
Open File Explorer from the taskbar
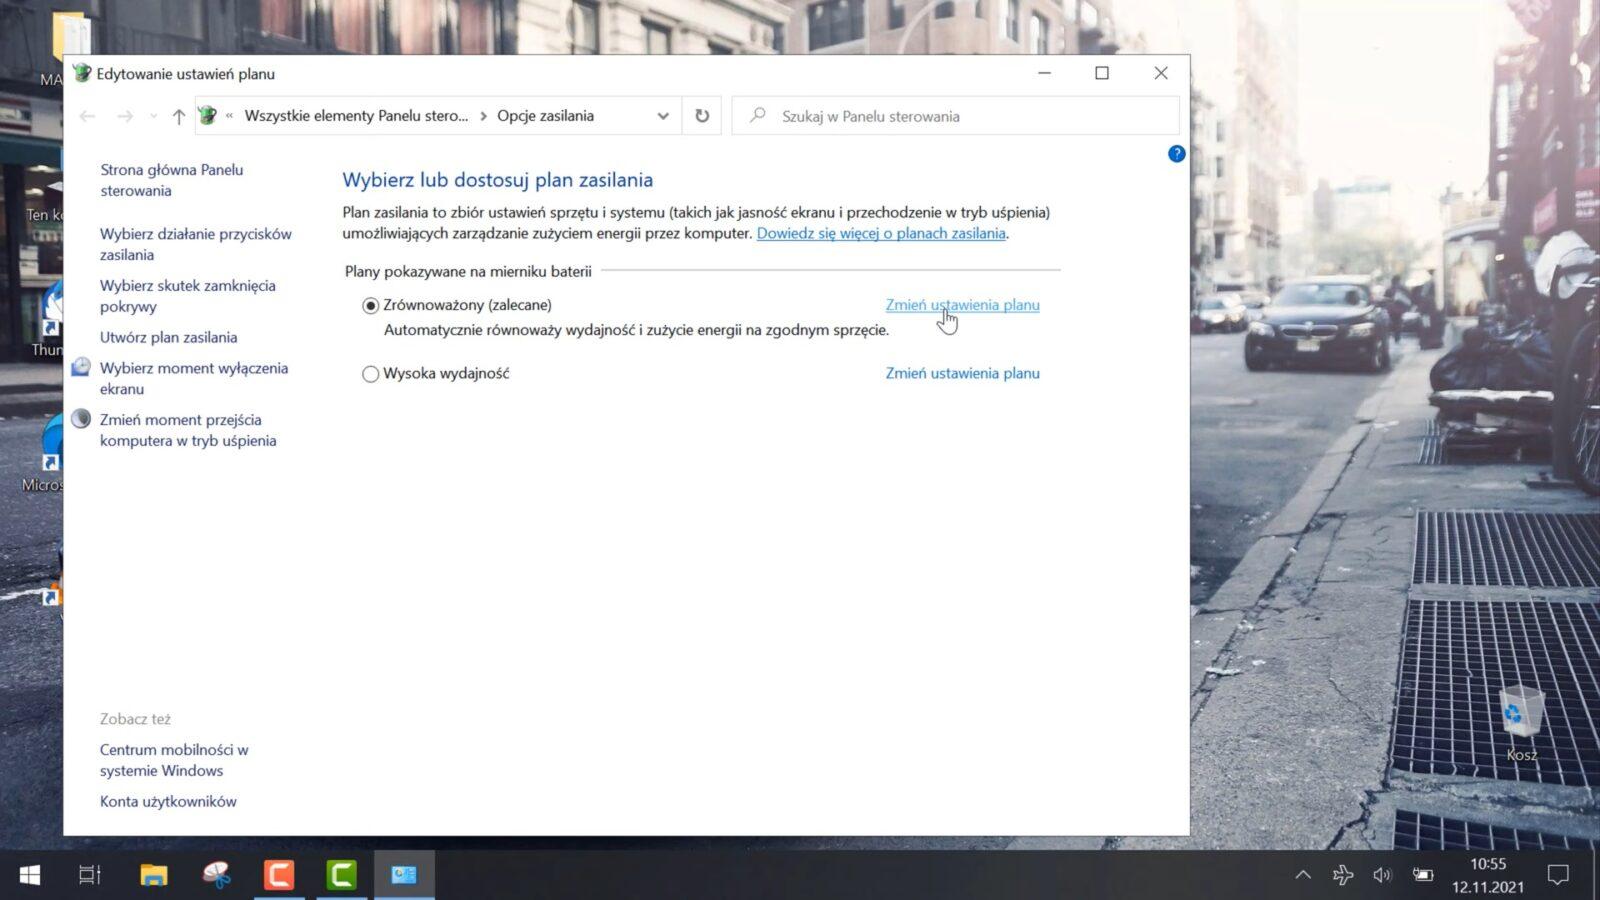click(x=153, y=875)
